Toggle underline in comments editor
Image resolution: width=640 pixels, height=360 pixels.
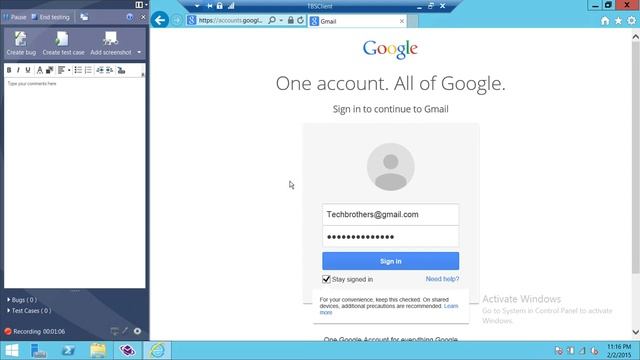click(28, 70)
